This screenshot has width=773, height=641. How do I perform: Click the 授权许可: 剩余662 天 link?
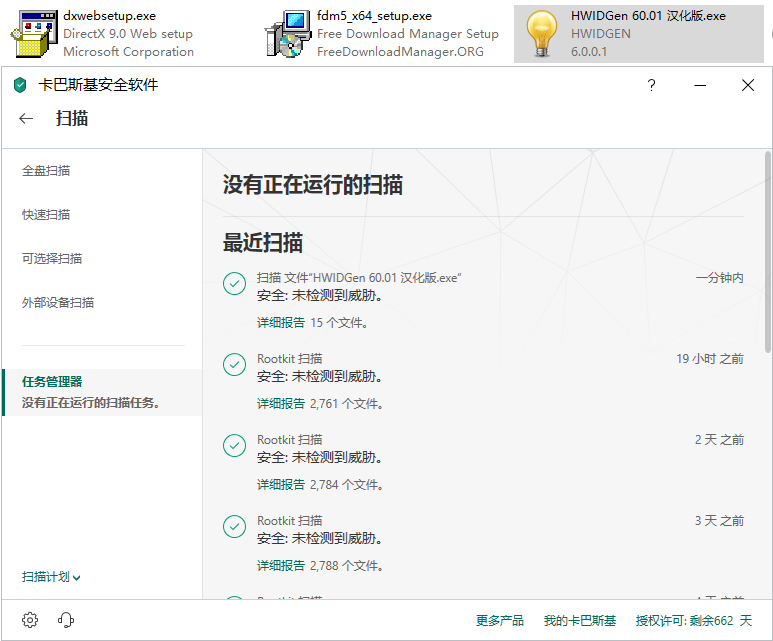(x=694, y=620)
